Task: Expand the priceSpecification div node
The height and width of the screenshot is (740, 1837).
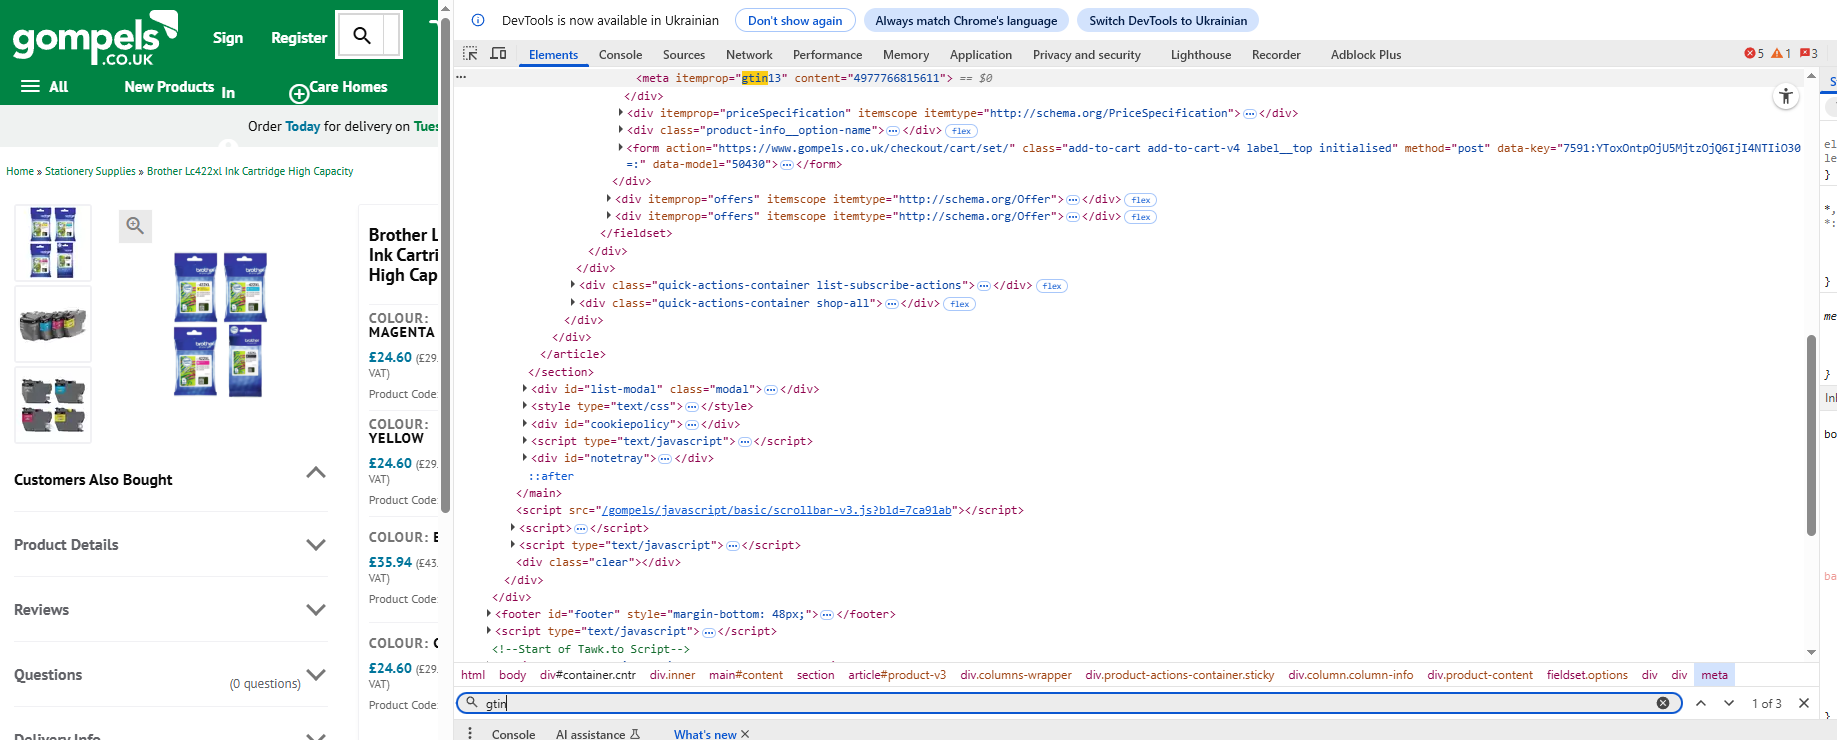Action: [621, 113]
